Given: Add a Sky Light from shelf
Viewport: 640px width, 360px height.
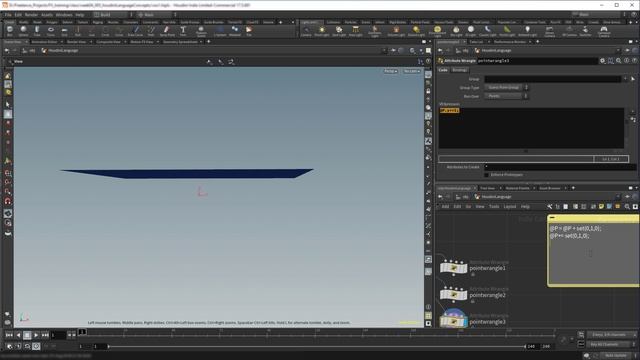Looking at the screenshot, I should pyautogui.click(x=456, y=31).
